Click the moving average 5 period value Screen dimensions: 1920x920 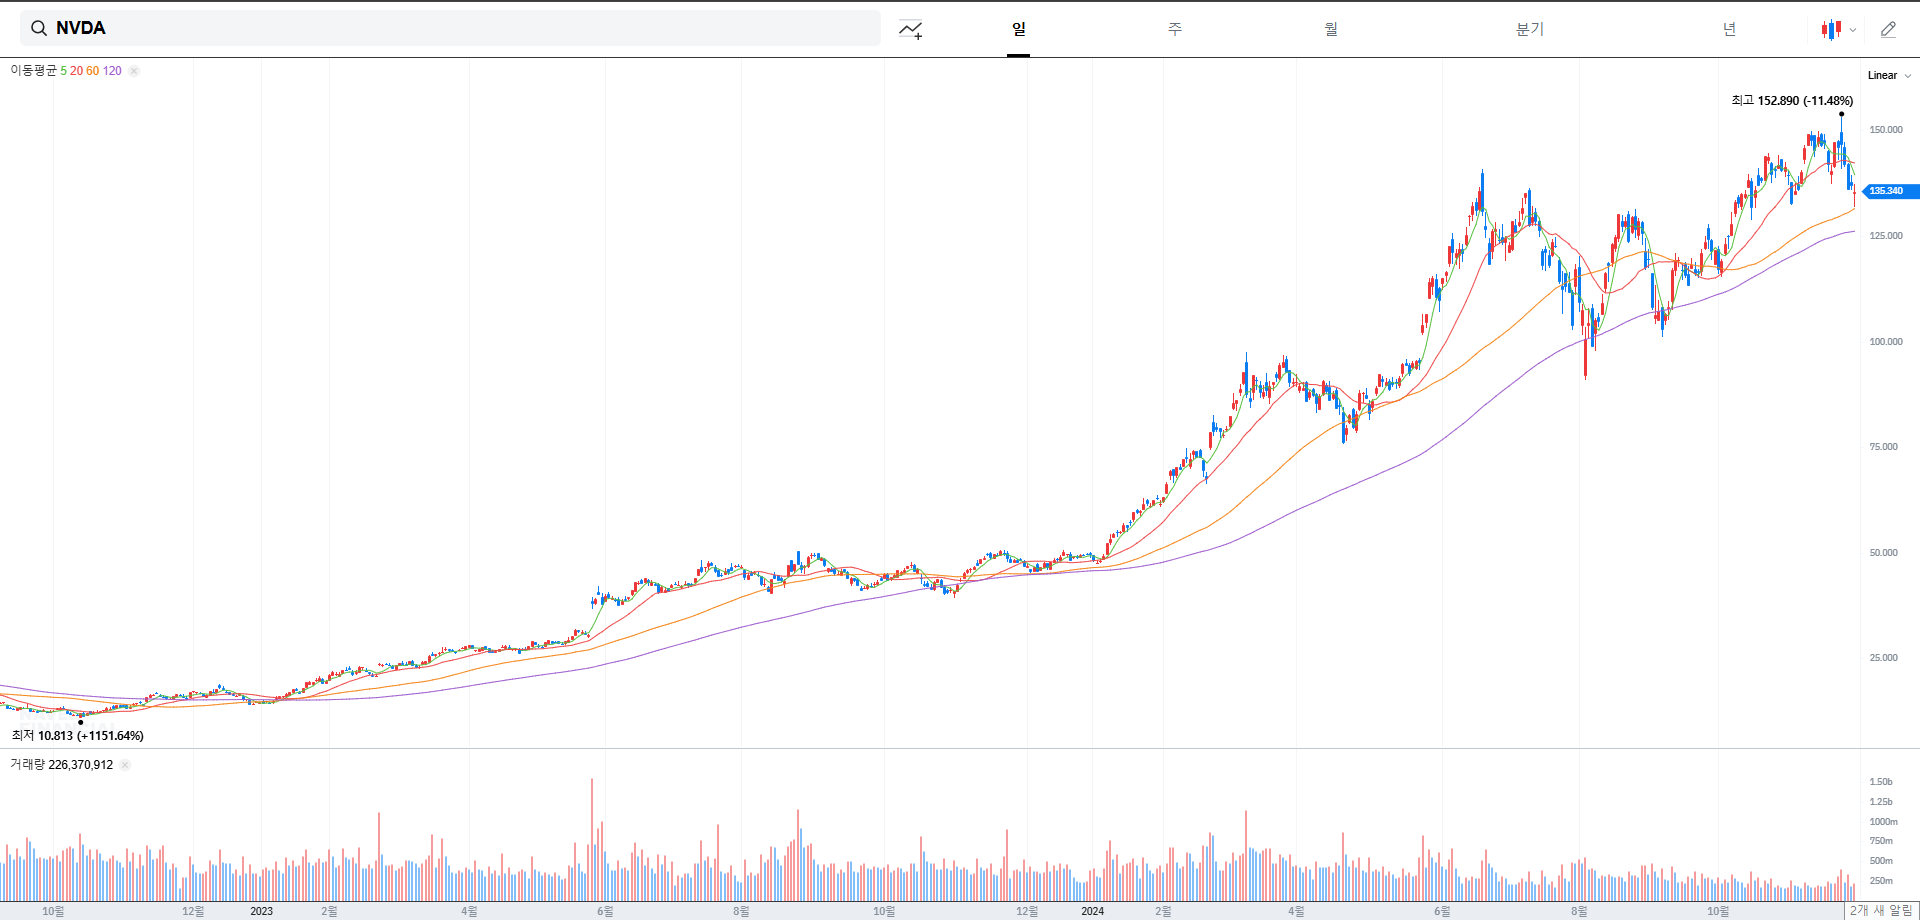point(63,71)
